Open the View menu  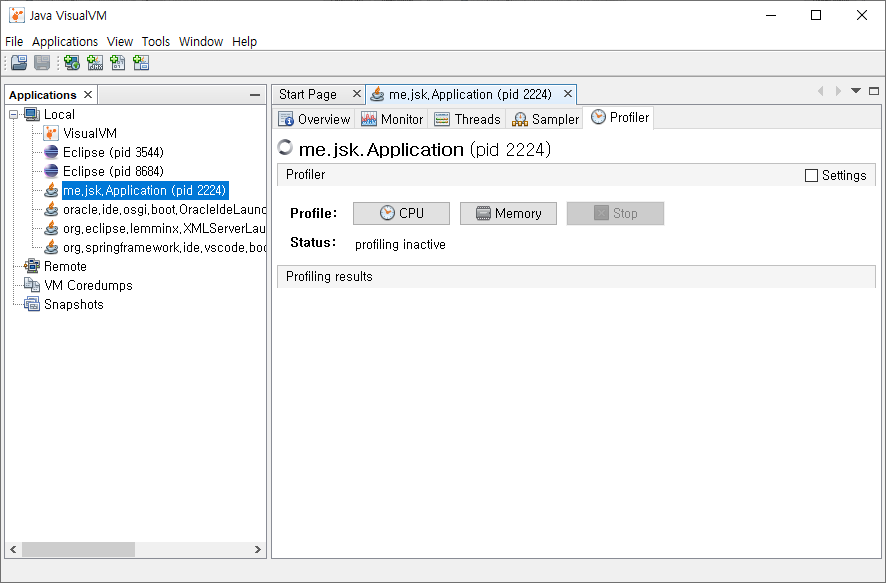point(120,42)
